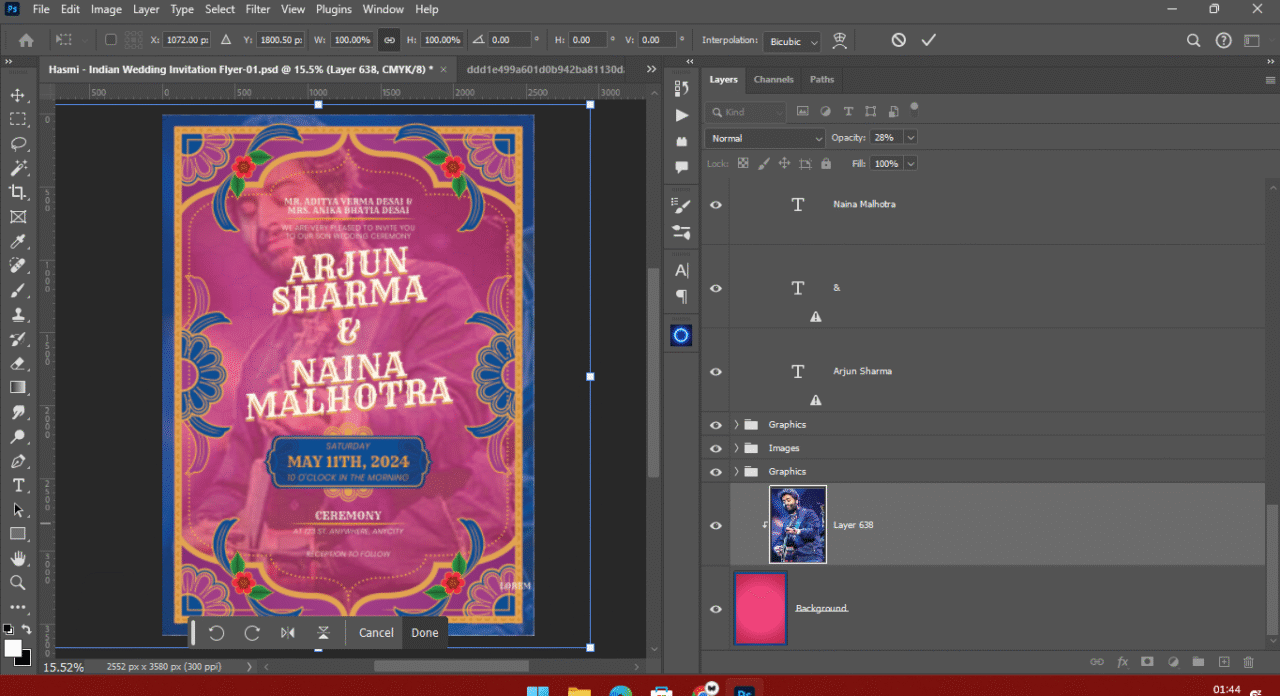Viewport: 1280px width, 696px height.
Task: Cancel transform using the circle-slash icon
Action: 899,40
